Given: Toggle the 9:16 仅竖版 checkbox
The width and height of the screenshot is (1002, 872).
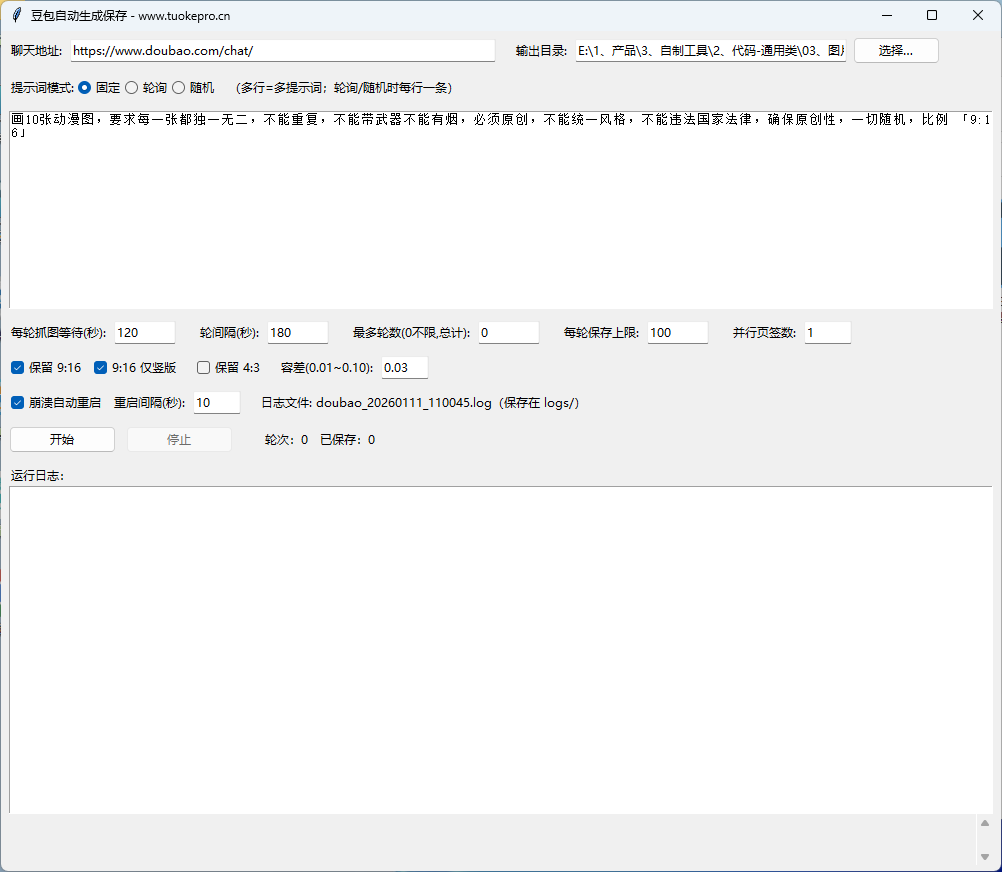Looking at the screenshot, I should pos(100,368).
